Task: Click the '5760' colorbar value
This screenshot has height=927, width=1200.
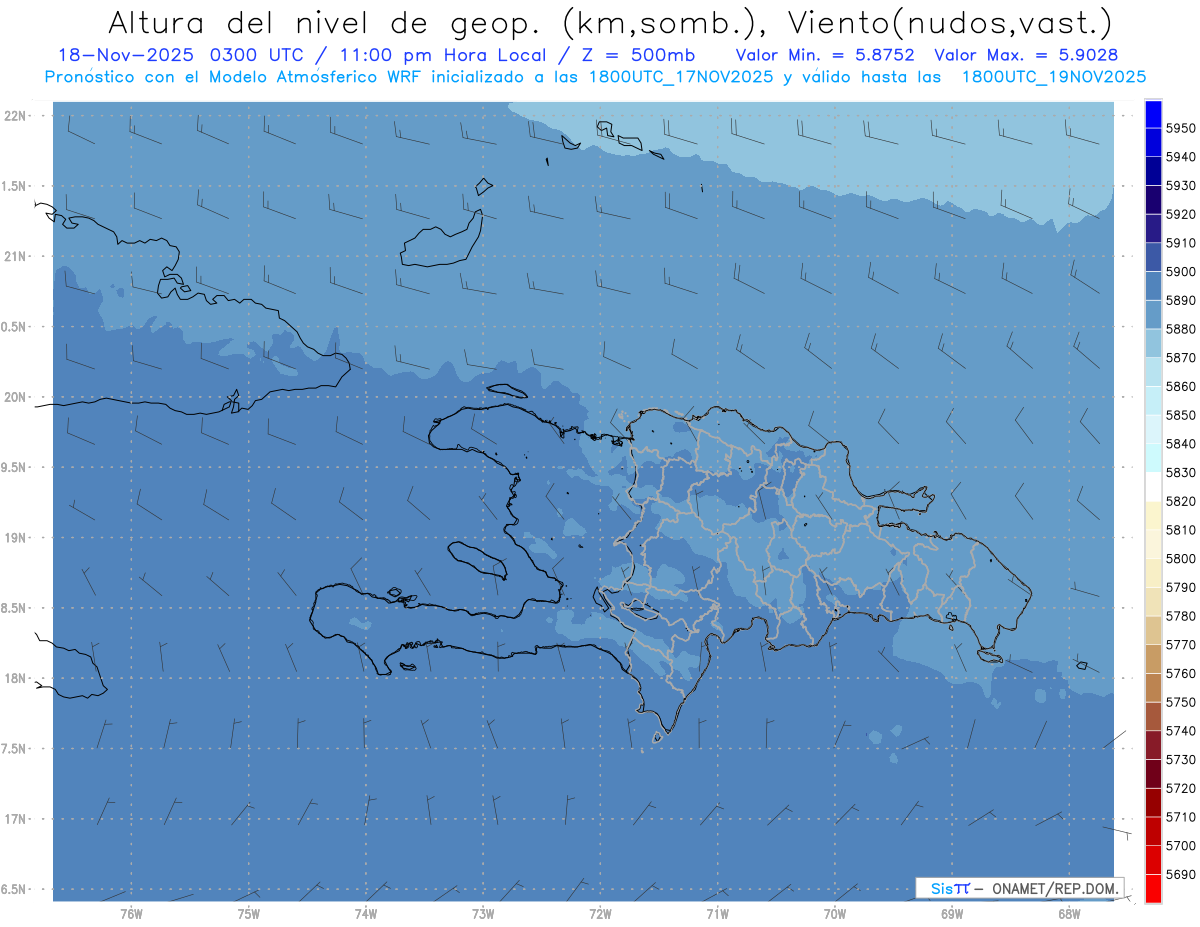Action: [1182, 673]
